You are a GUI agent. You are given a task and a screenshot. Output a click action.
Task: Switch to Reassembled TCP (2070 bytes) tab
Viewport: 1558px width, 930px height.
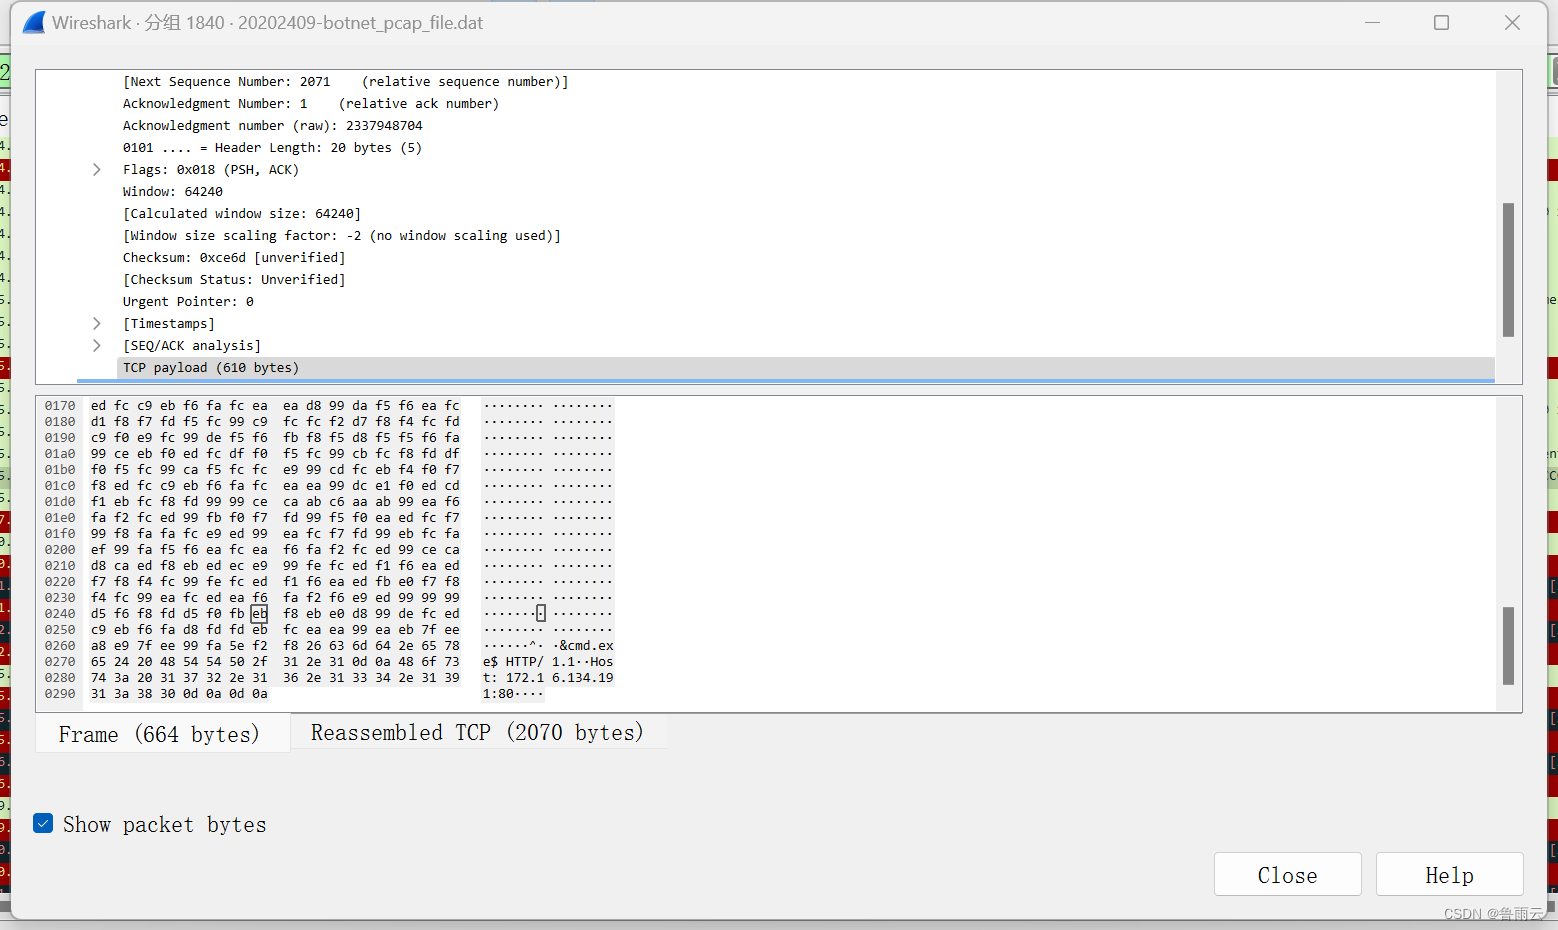click(477, 732)
